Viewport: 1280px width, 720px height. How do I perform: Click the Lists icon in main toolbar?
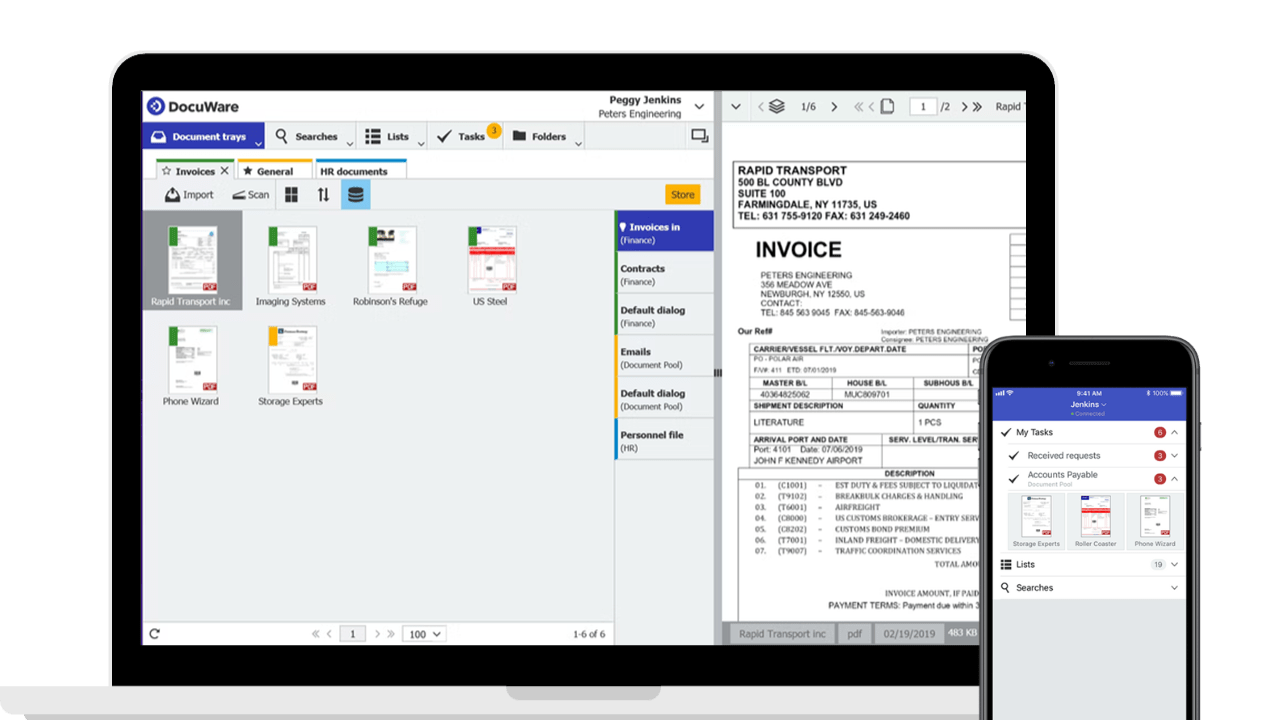point(372,136)
